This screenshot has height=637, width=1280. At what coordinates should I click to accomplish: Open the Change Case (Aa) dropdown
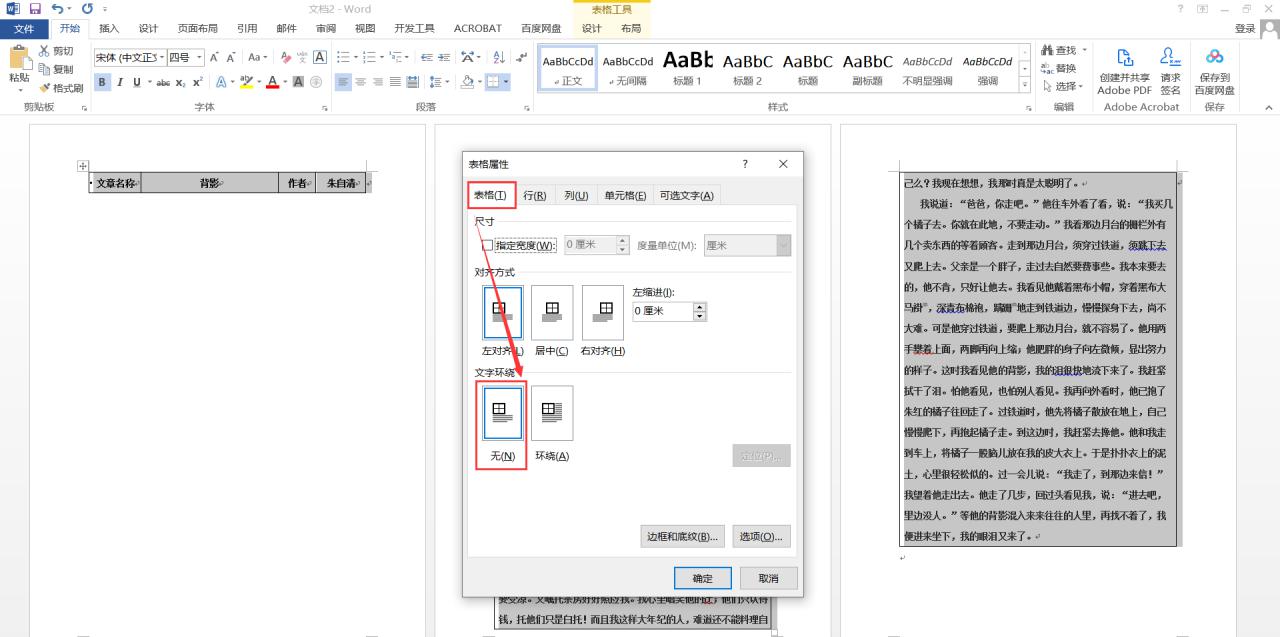258,58
